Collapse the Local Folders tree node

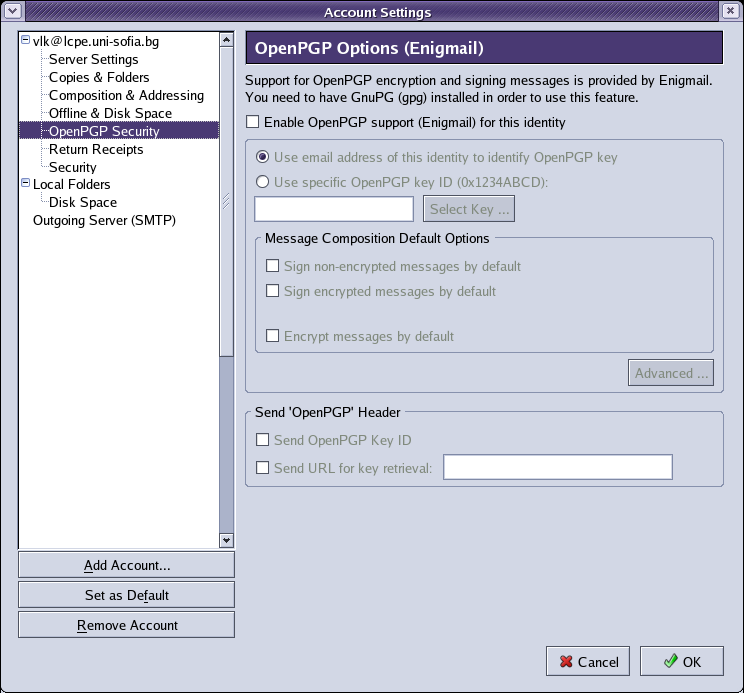26,183
